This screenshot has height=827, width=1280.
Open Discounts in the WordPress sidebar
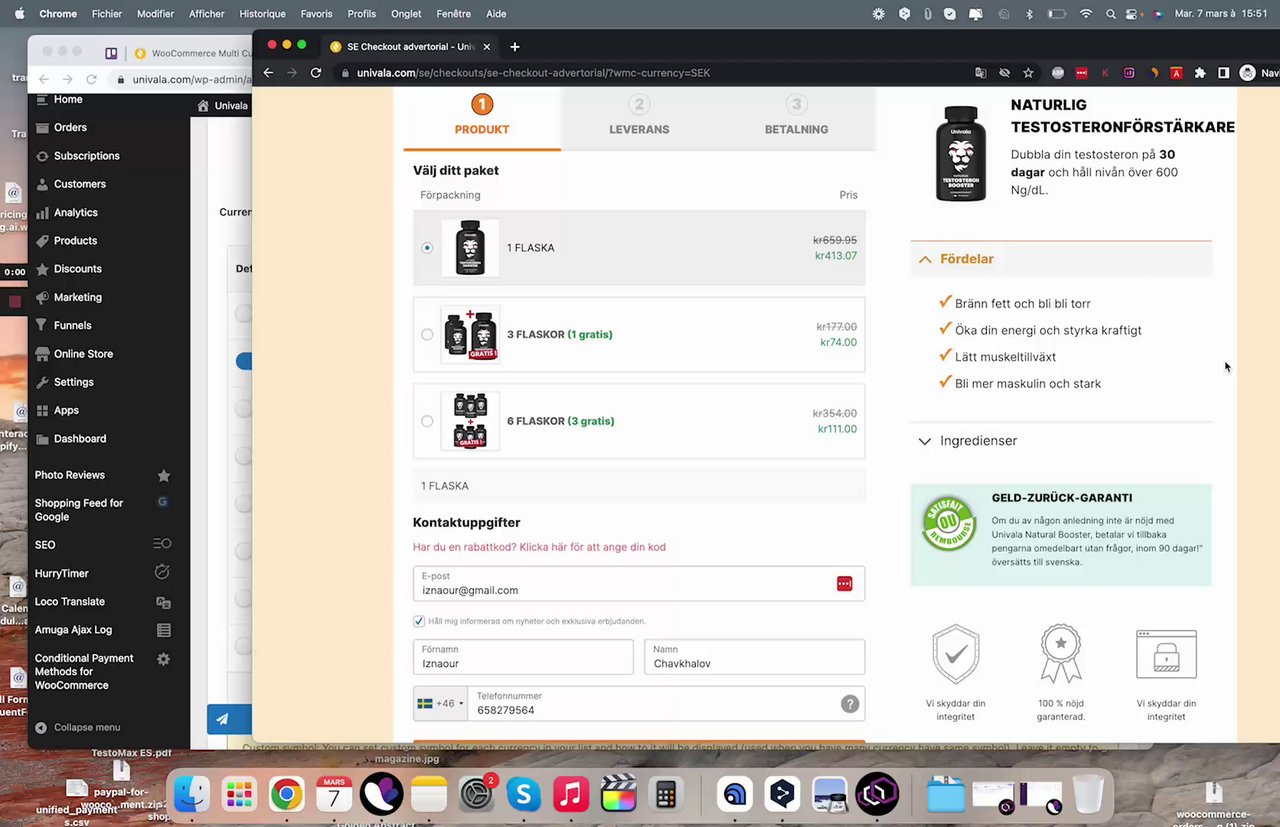(x=77, y=269)
